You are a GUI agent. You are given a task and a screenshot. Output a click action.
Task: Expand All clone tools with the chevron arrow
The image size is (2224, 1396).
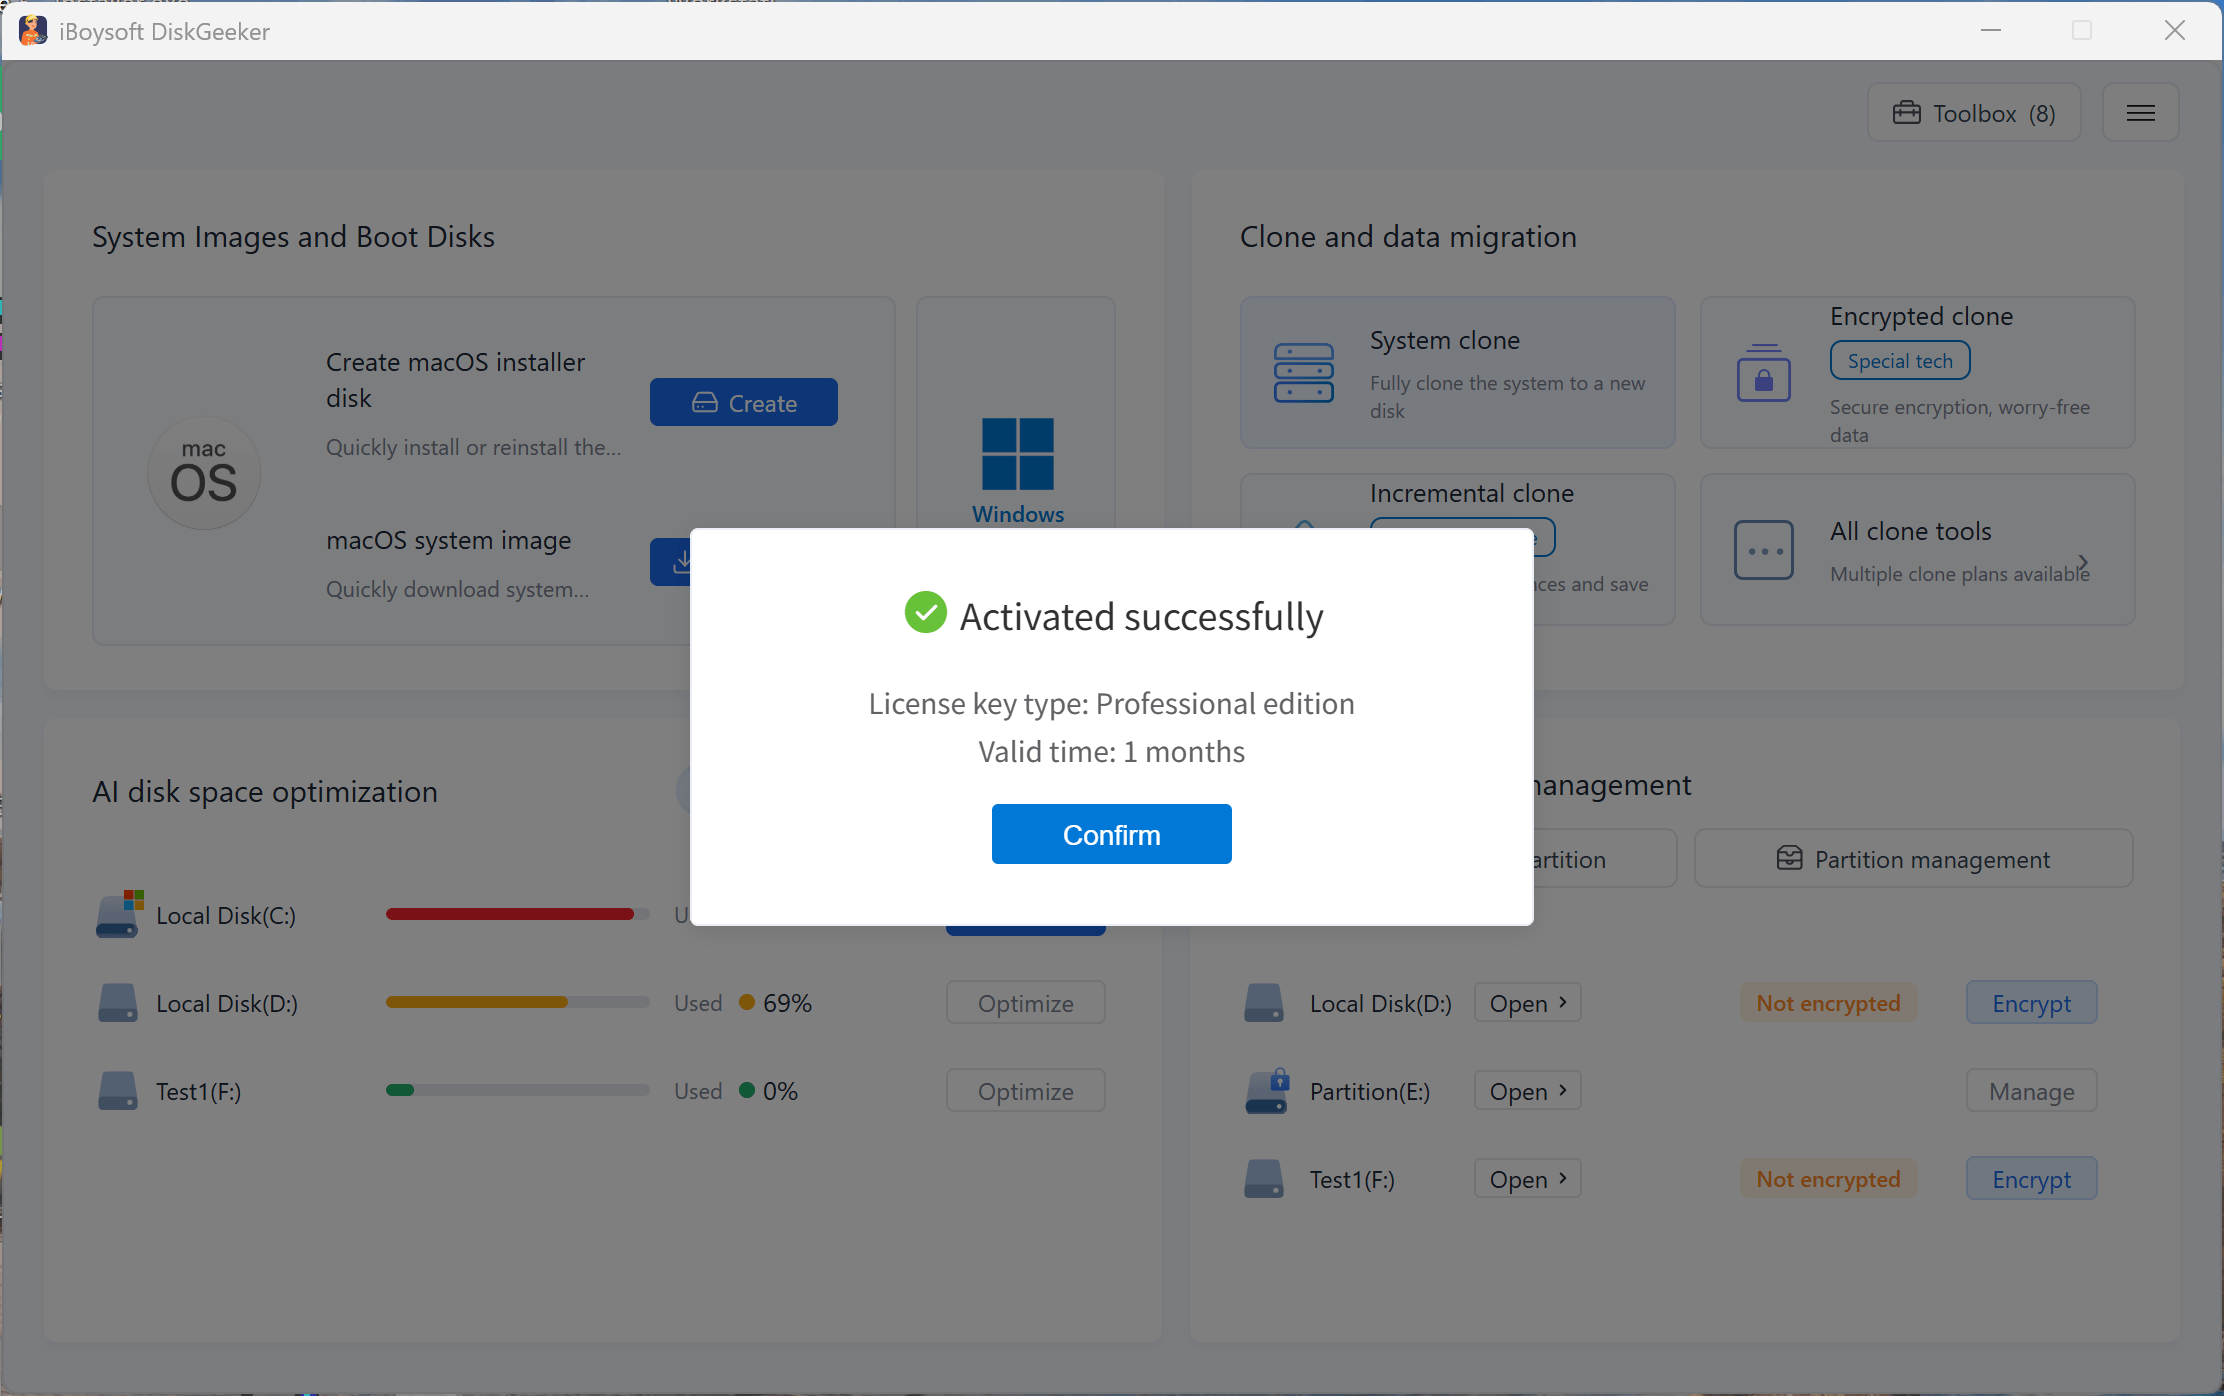click(x=2083, y=562)
